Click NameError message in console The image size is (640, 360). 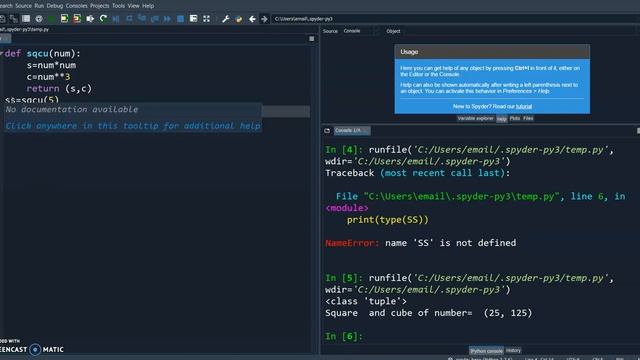[420, 243]
